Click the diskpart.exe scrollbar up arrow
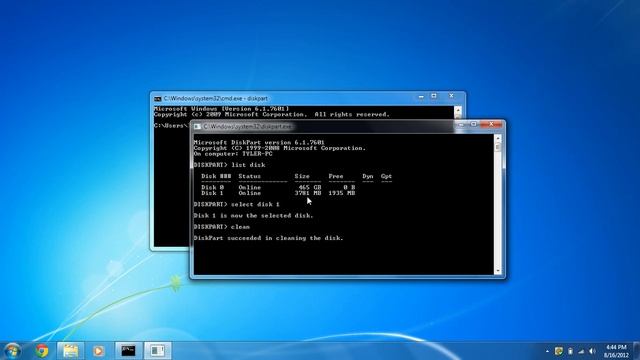The width and height of the screenshot is (640, 360). pos(498,138)
